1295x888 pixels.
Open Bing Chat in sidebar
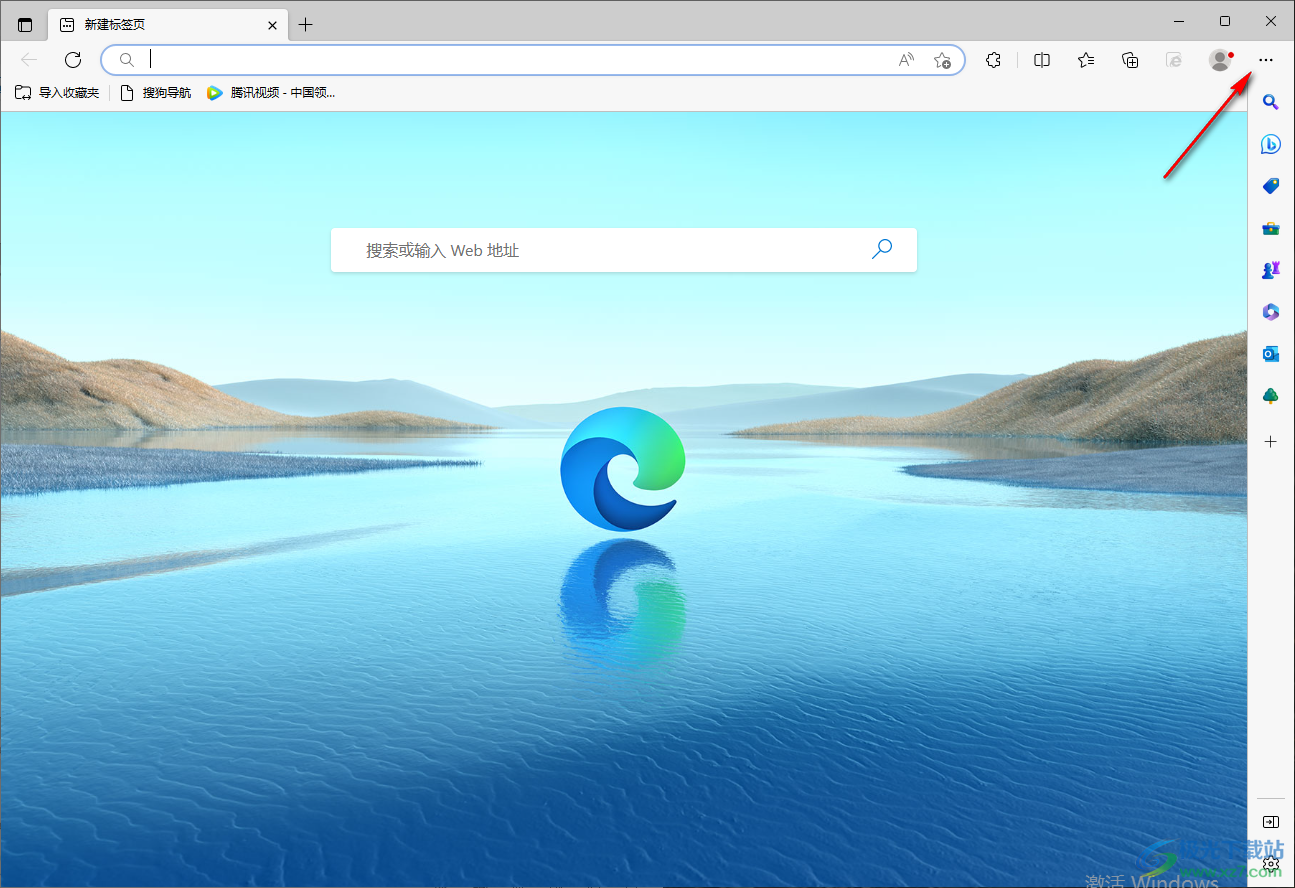tap(1271, 144)
